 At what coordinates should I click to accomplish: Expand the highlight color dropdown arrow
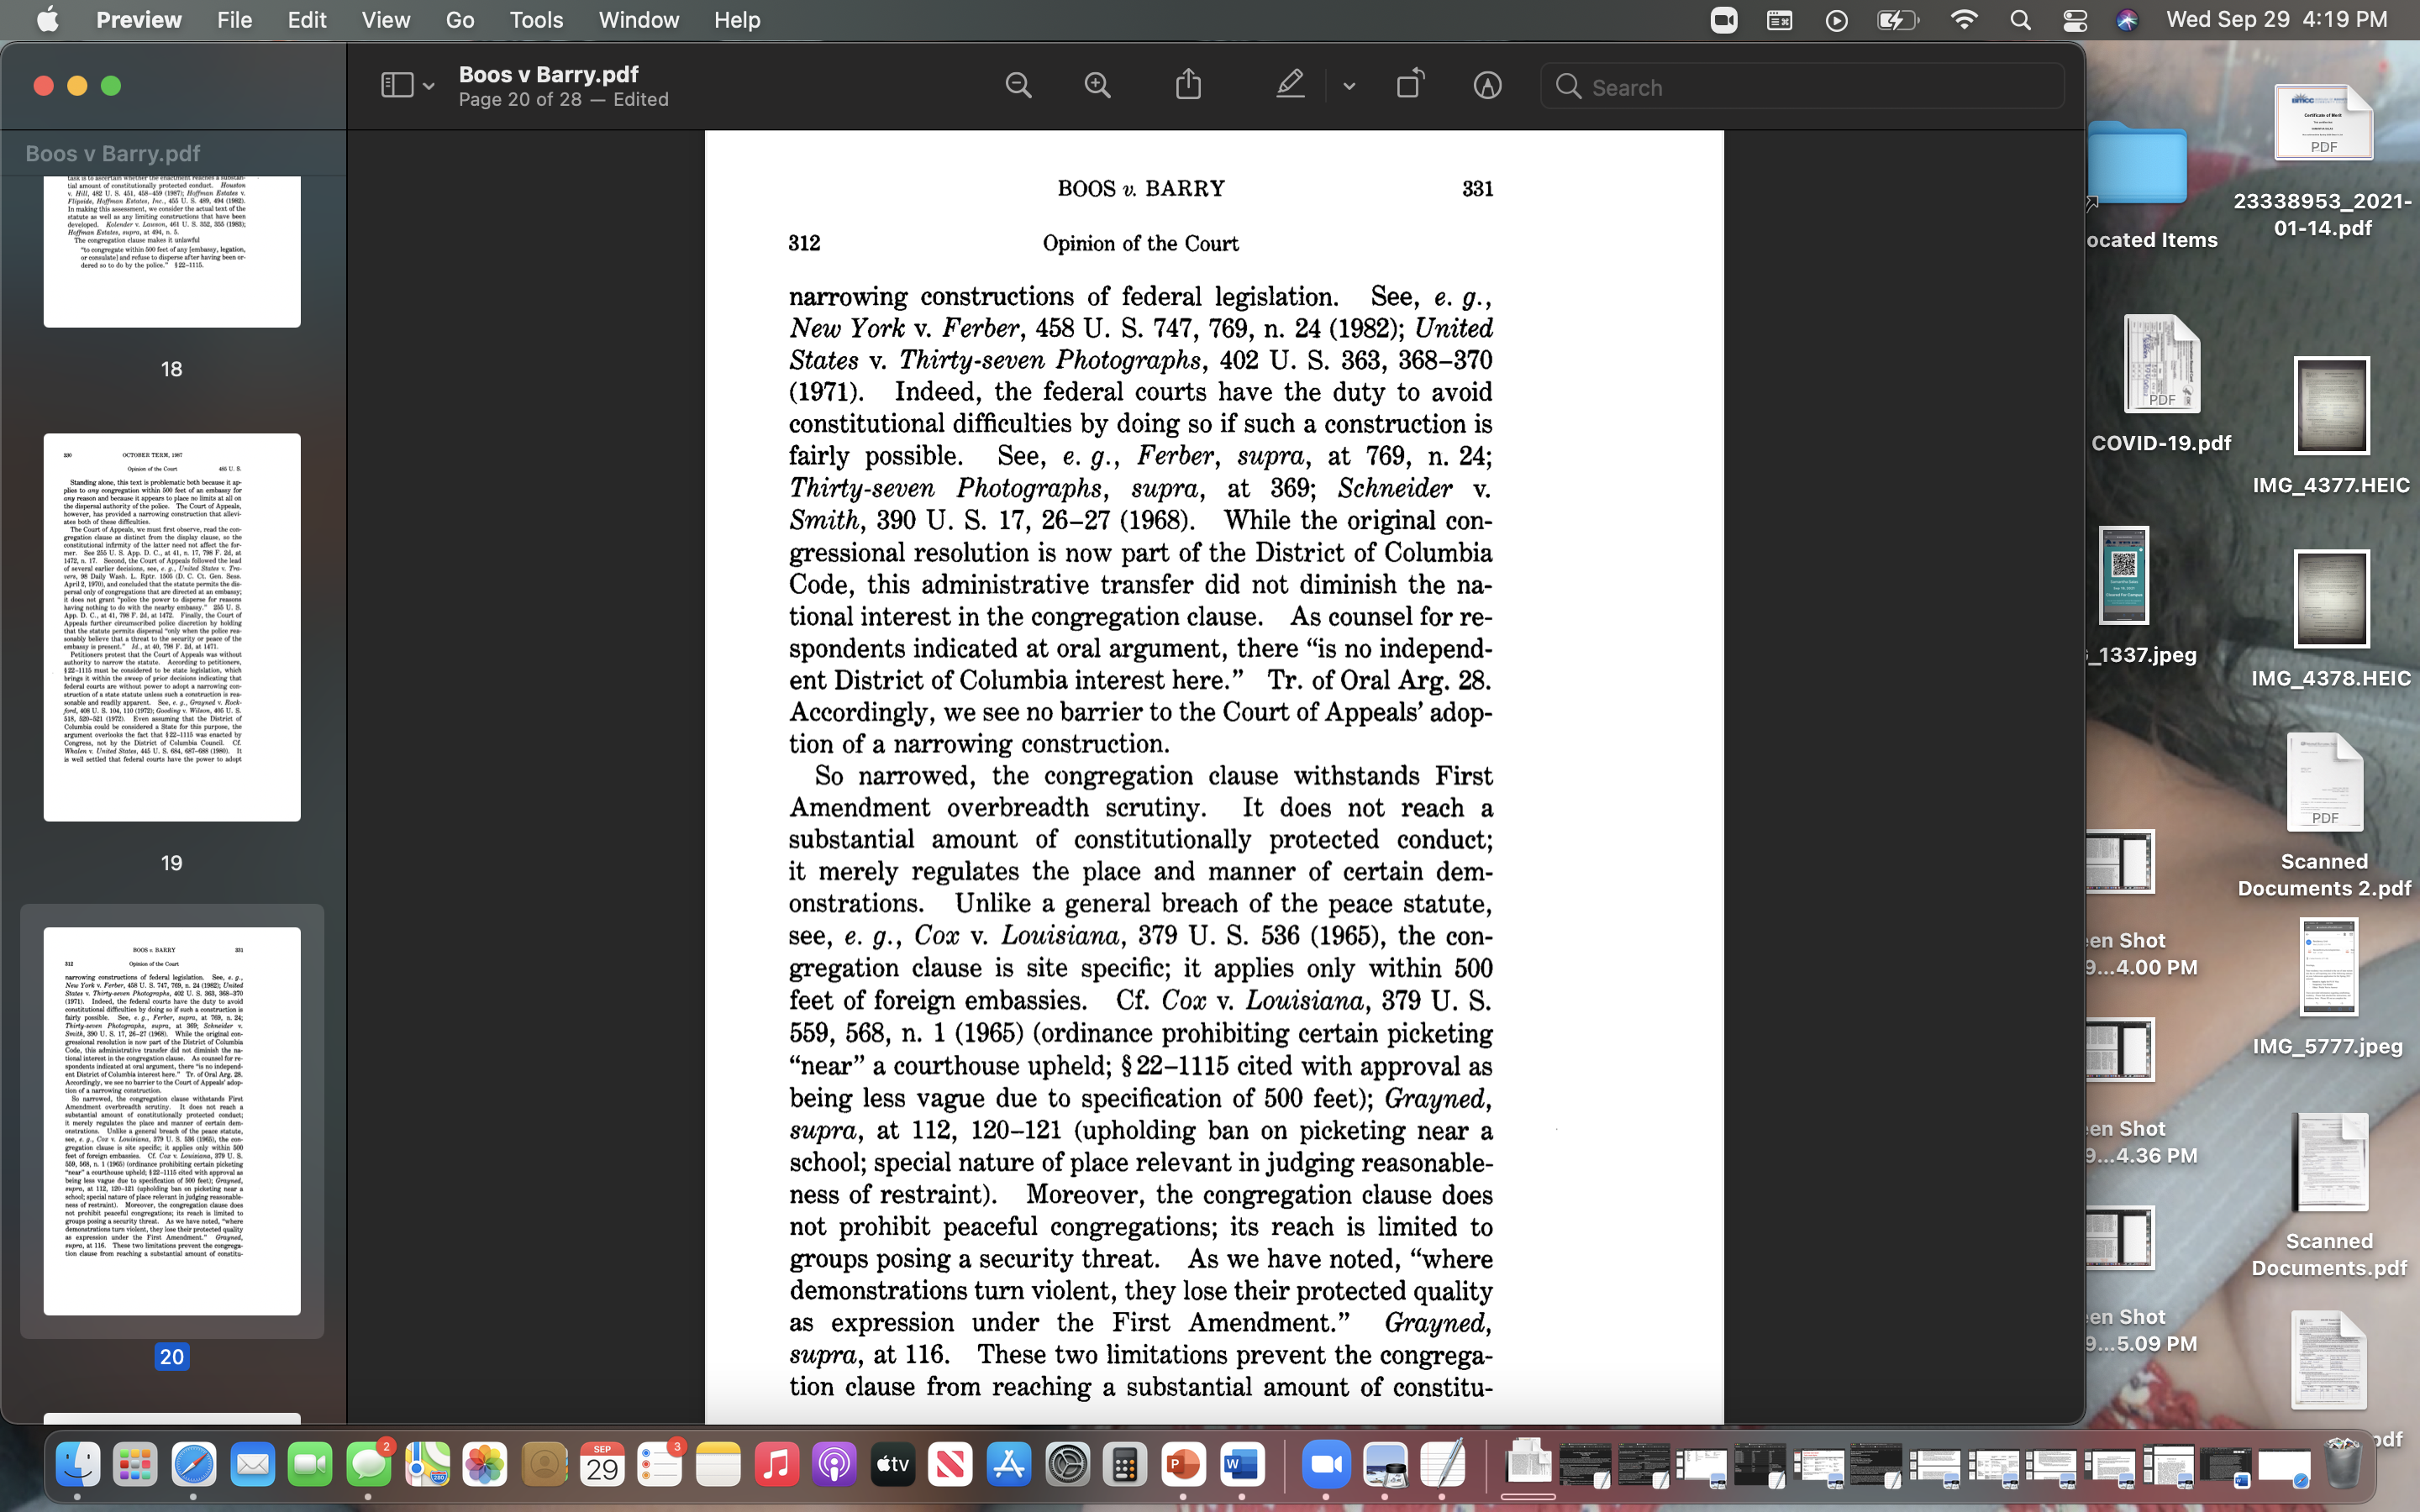pos(1349,87)
